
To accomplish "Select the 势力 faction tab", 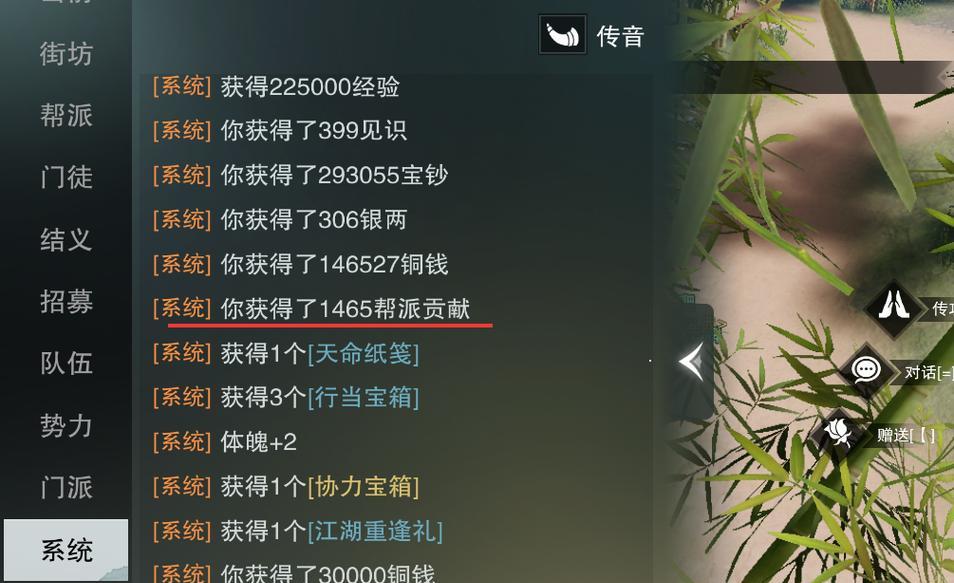I will pos(66,425).
